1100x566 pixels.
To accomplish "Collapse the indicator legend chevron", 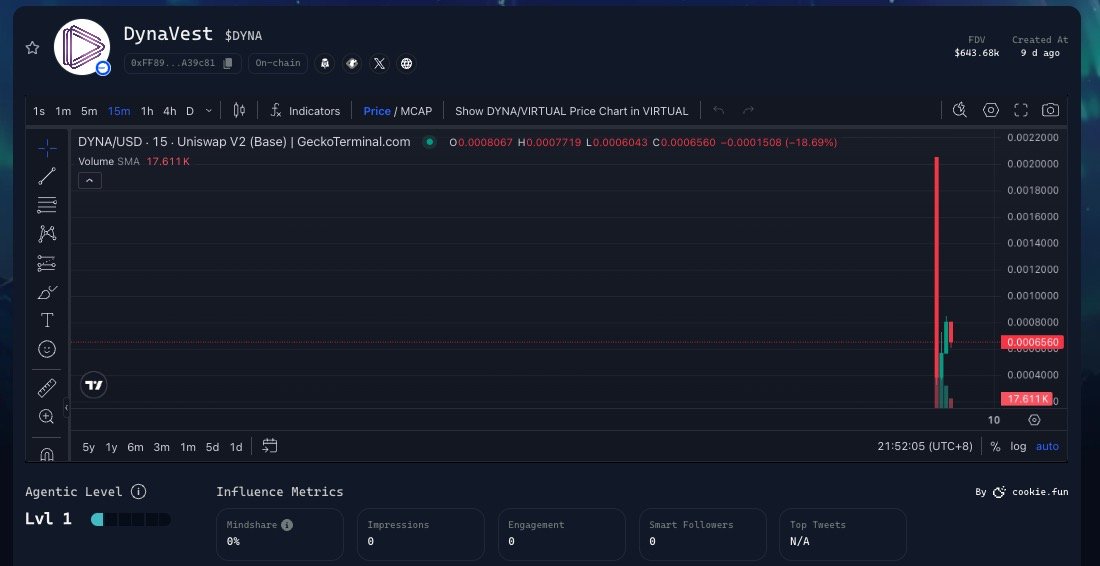I will (90, 180).
